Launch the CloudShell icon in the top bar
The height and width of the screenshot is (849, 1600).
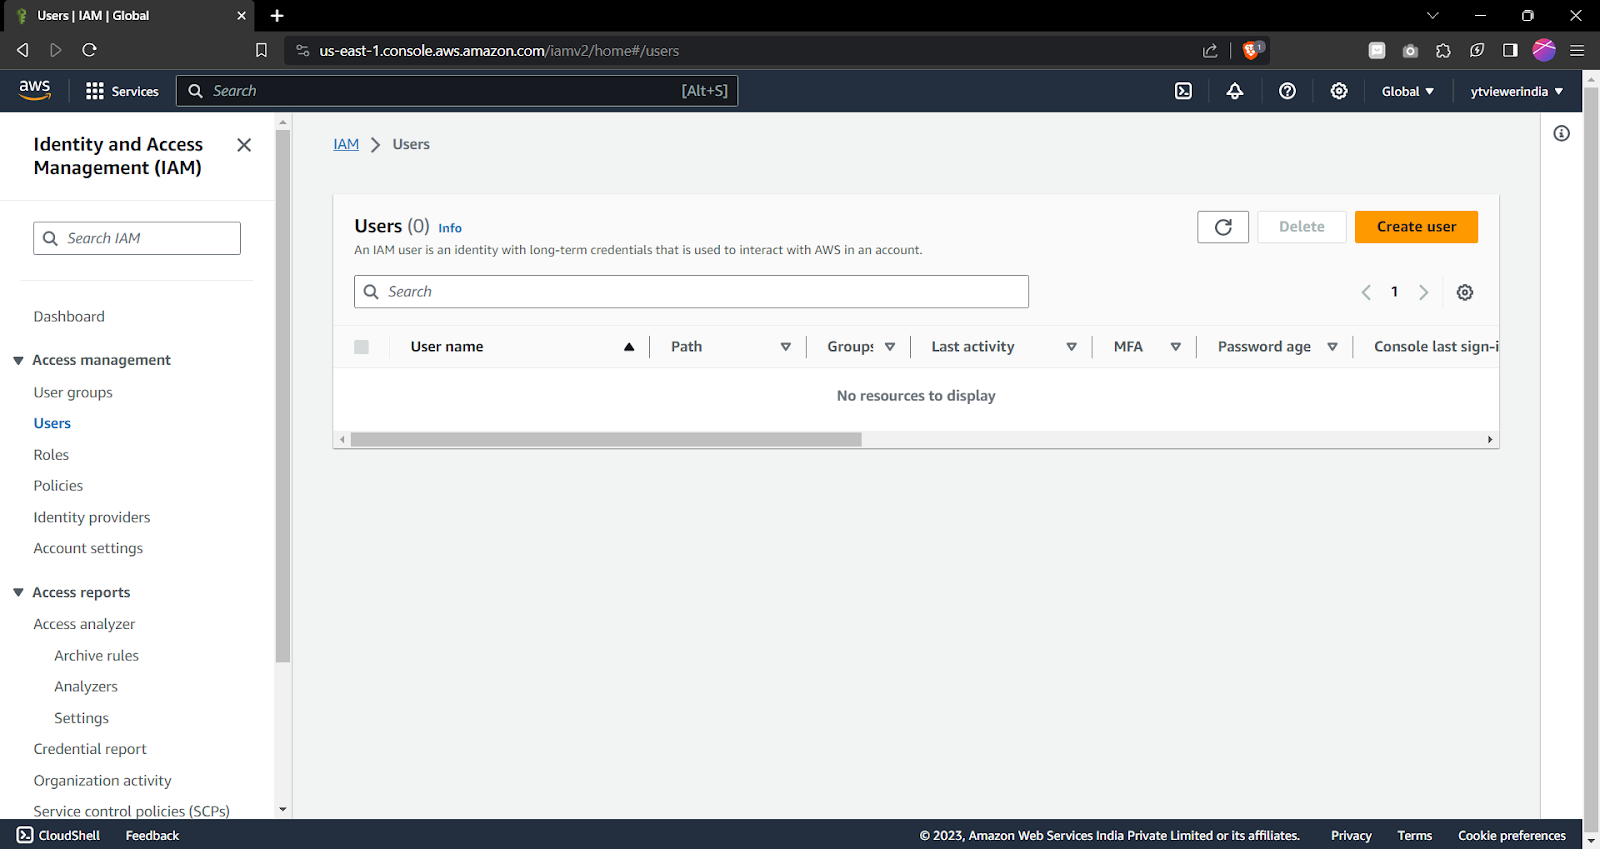1183,91
